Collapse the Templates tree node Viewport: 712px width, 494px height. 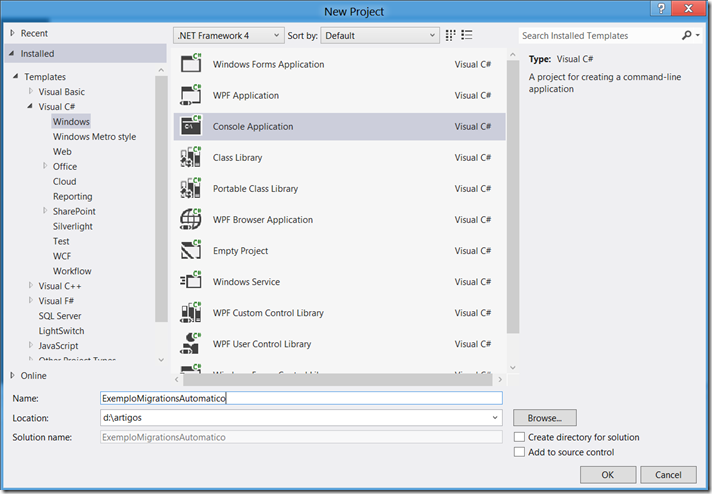(x=15, y=76)
